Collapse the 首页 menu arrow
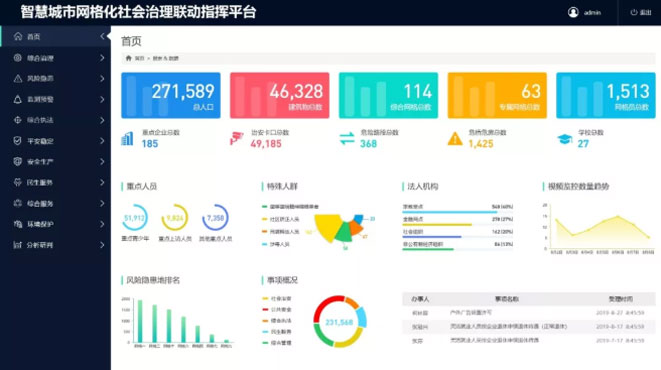Image resolution: width=661 pixels, height=370 pixels. [102, 37]
